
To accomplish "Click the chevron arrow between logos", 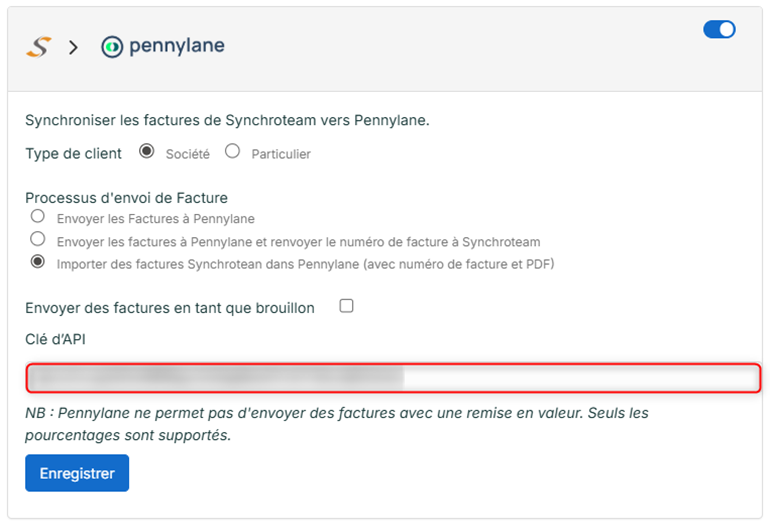I will click(x=73, y=47).
